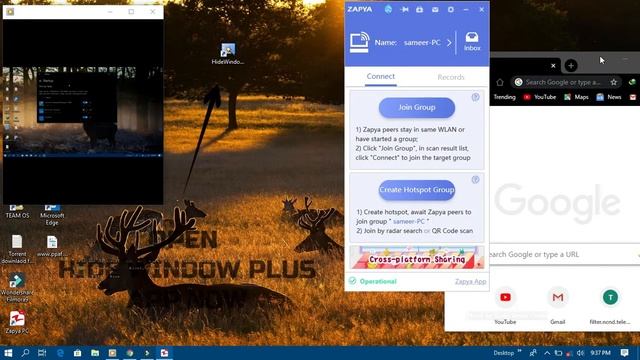Open the Microsoft Edge desktop shortcut
The height and width of the screenshot is (360, 640).
[52, 215]
